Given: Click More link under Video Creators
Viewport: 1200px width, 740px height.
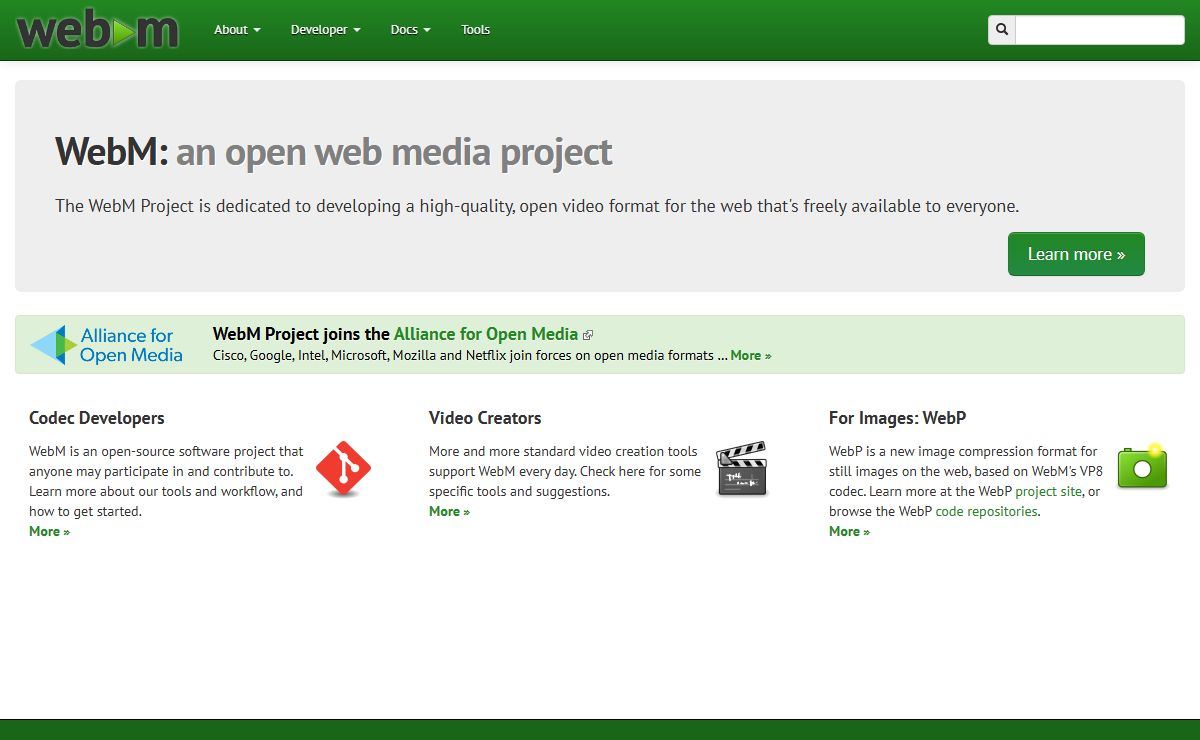Looking at the screenshot, I should tap(449, 511).
